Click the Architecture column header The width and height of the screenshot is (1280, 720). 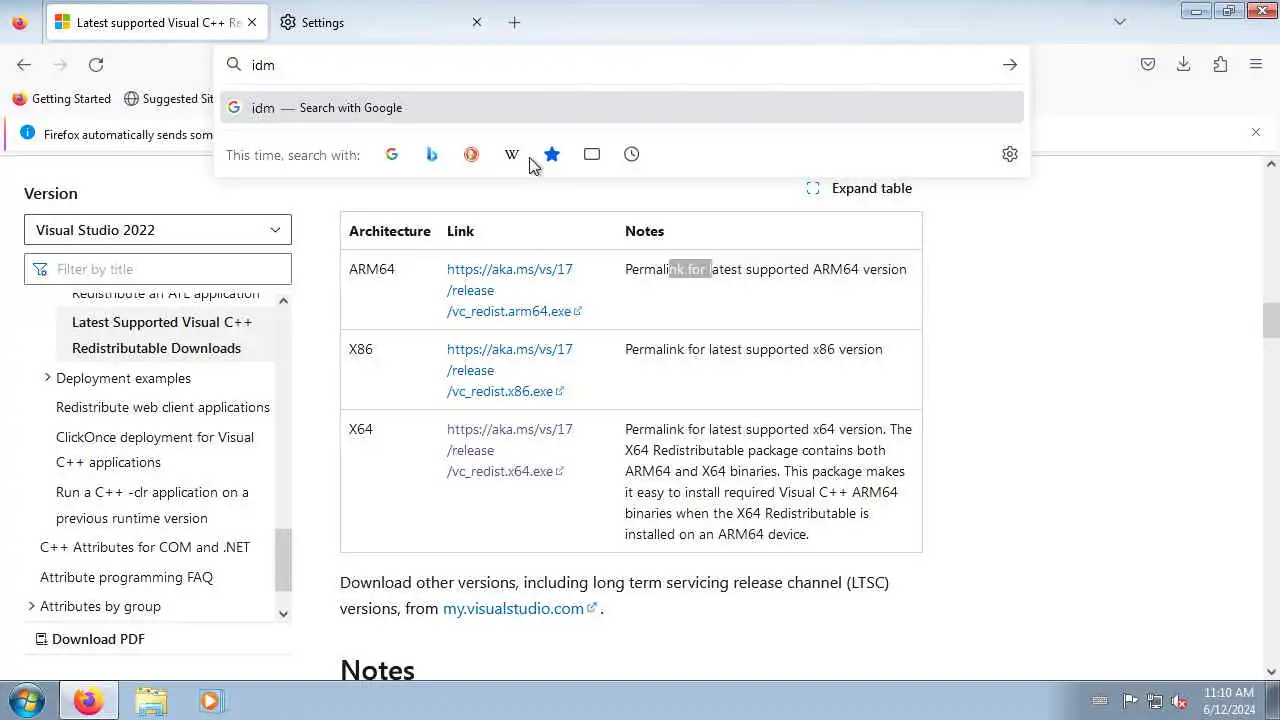[x=390, y=231]
